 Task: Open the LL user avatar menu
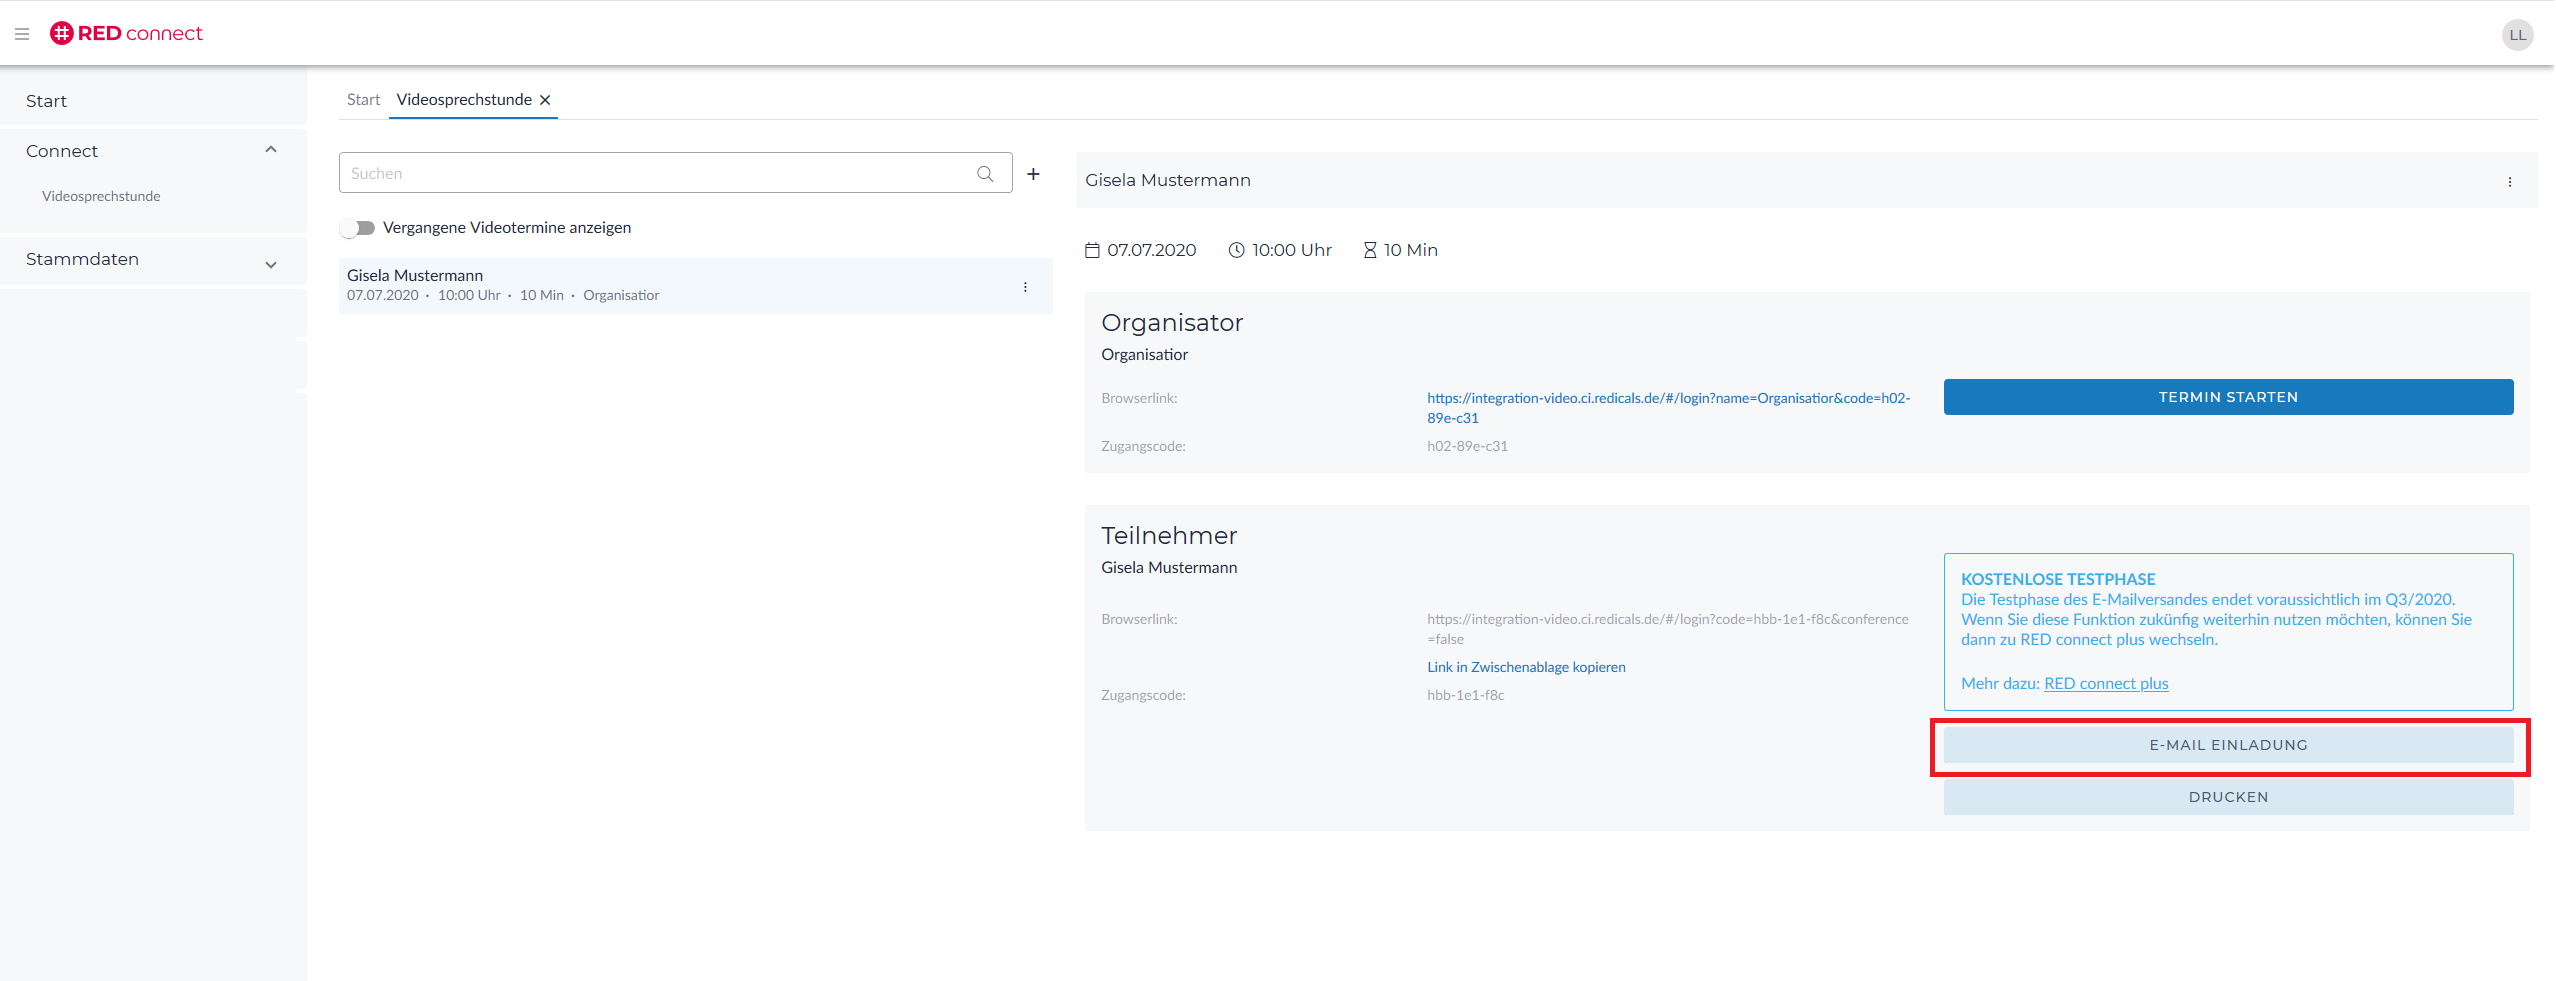[x=2516, y=35]
